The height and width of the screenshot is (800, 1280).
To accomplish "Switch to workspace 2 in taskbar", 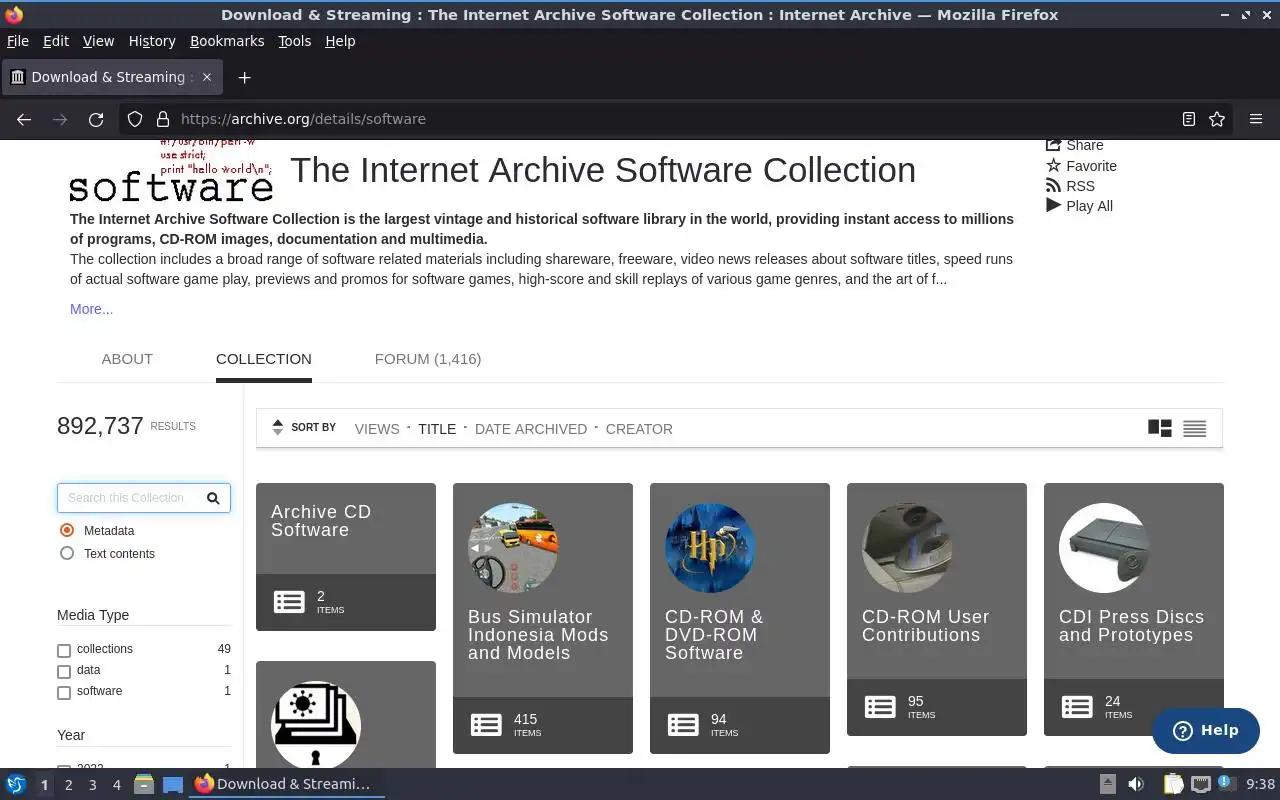I will coord(68,785).
